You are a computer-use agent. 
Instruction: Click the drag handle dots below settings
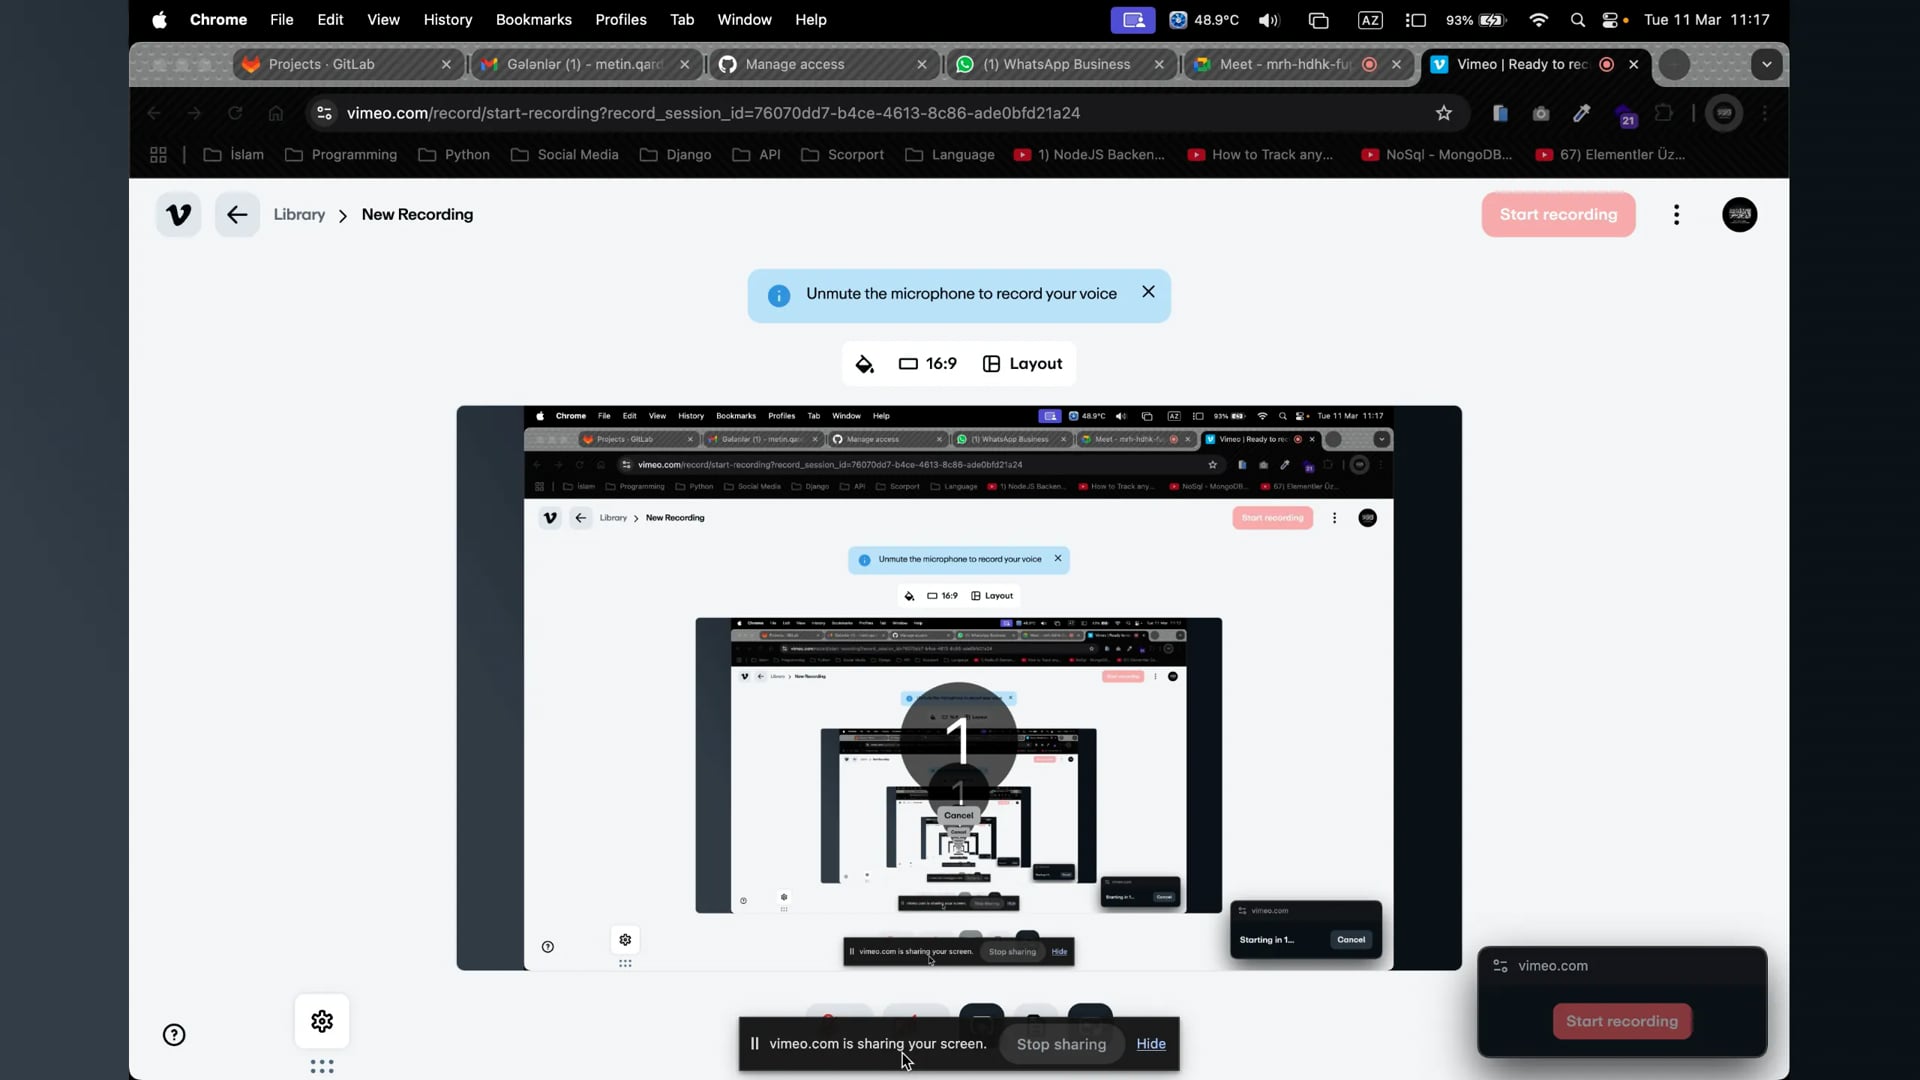pos(322,1067)
